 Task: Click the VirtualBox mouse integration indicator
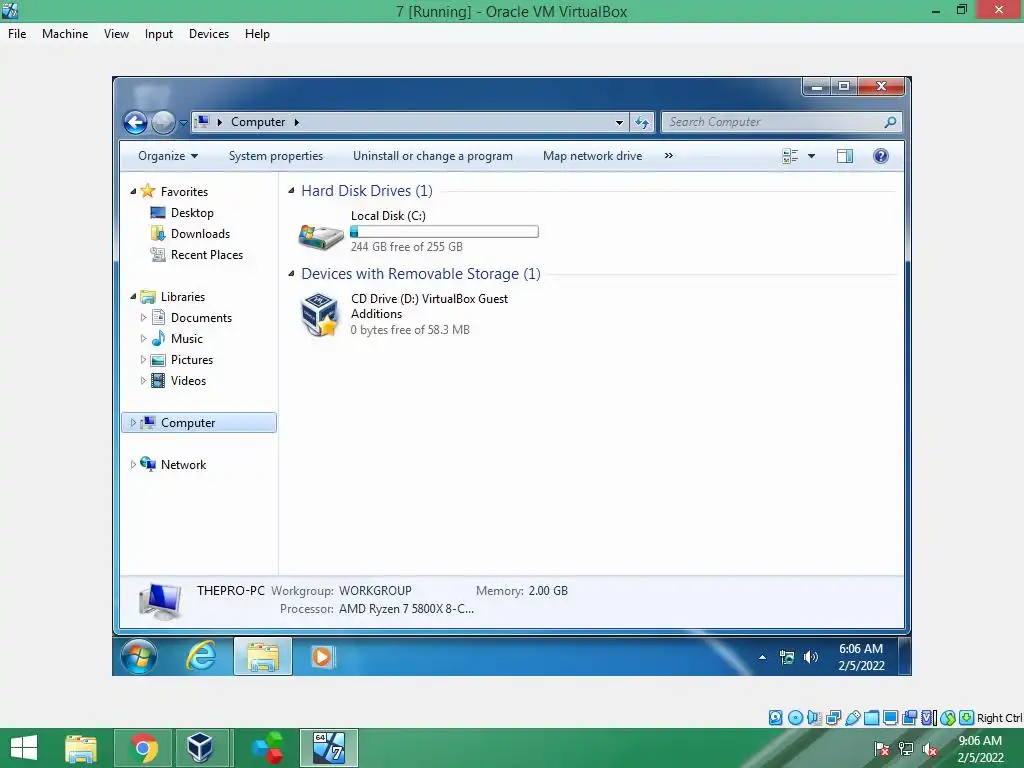[x=948, y=718]
